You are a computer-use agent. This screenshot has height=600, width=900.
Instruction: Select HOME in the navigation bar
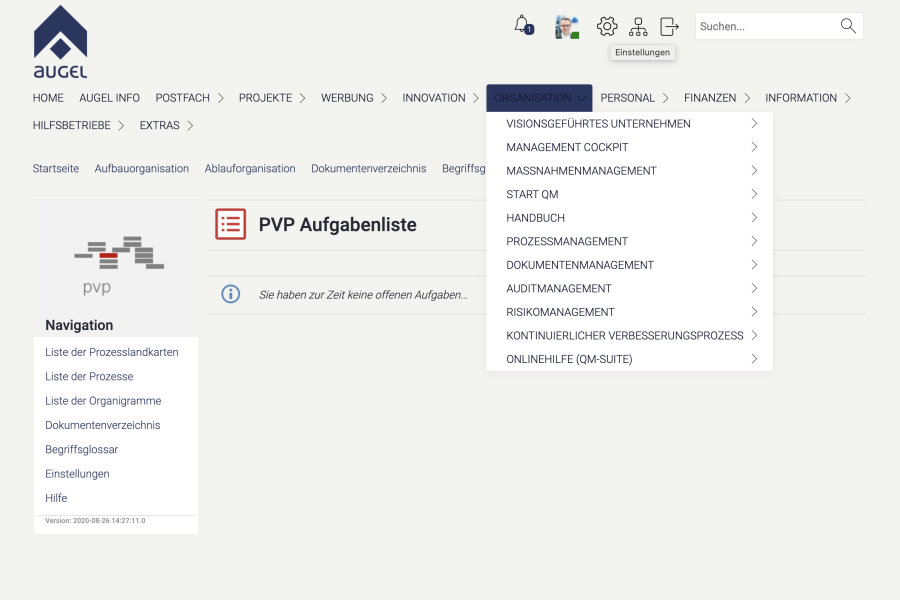[48, 97]
